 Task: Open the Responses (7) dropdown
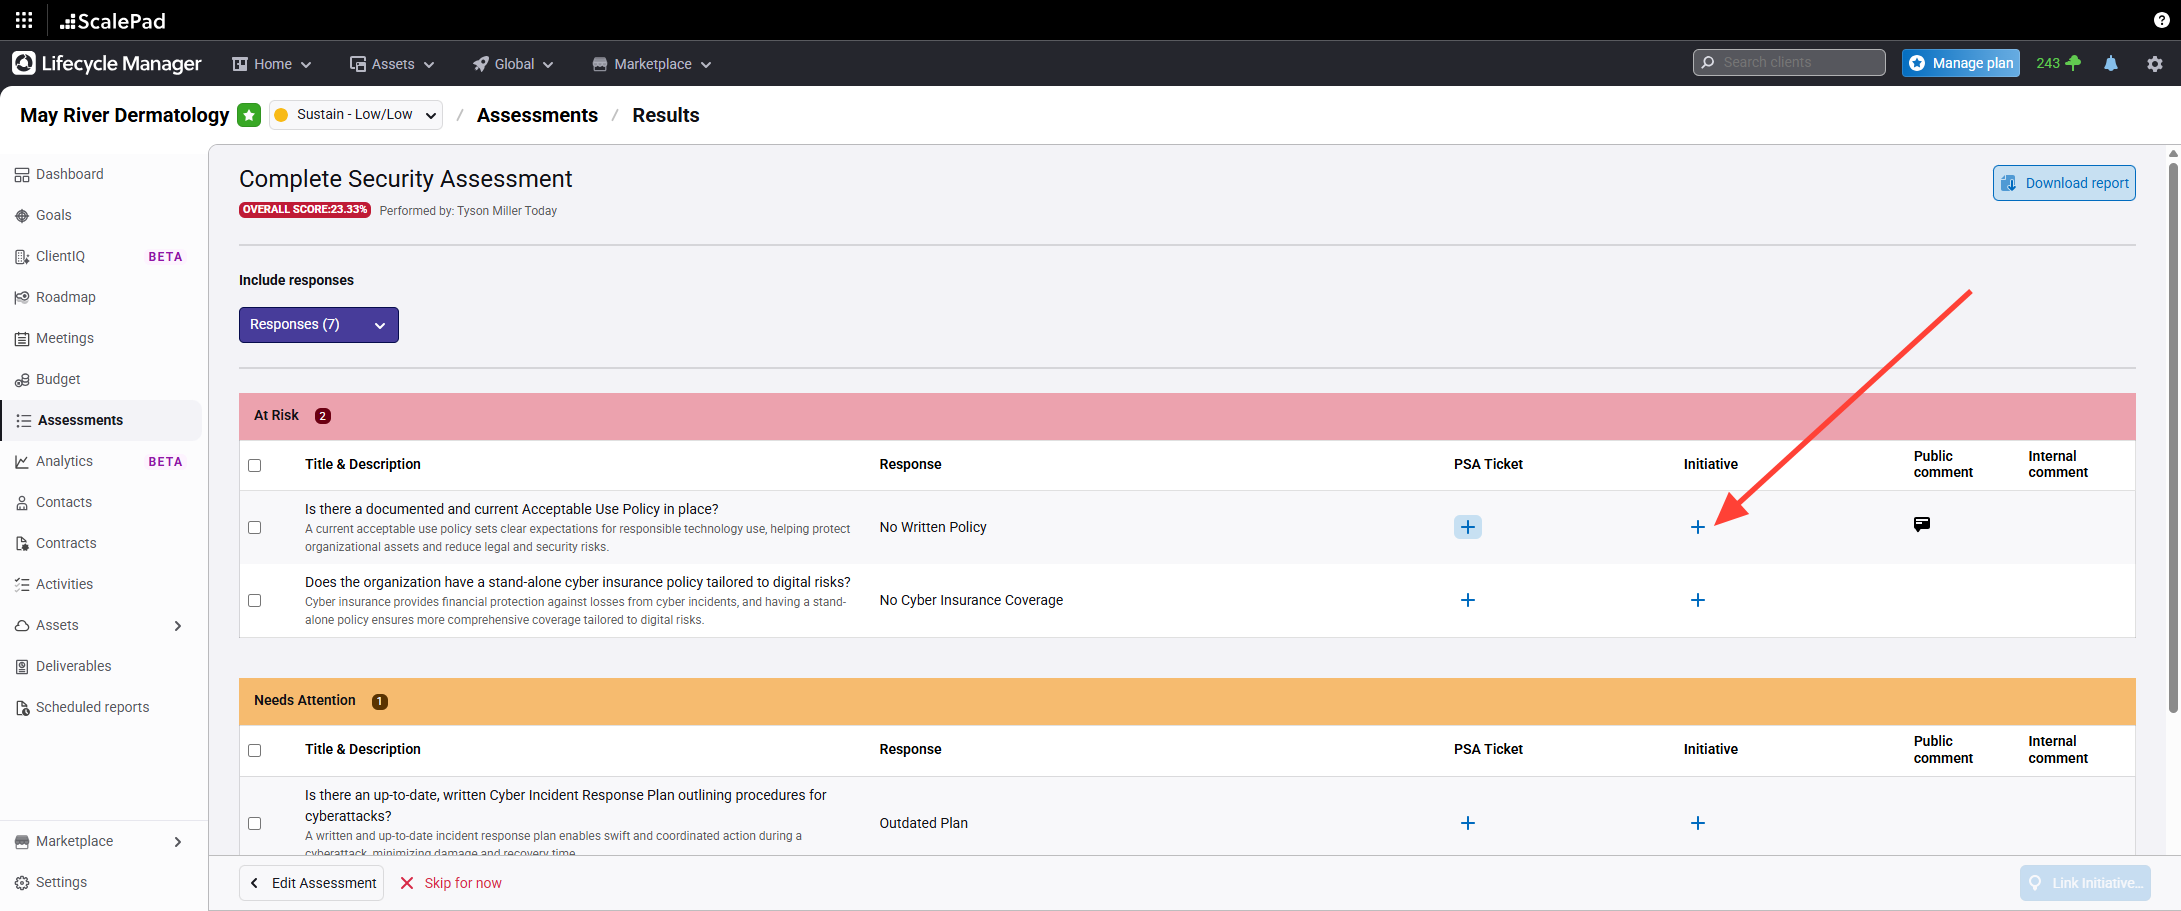318,325
